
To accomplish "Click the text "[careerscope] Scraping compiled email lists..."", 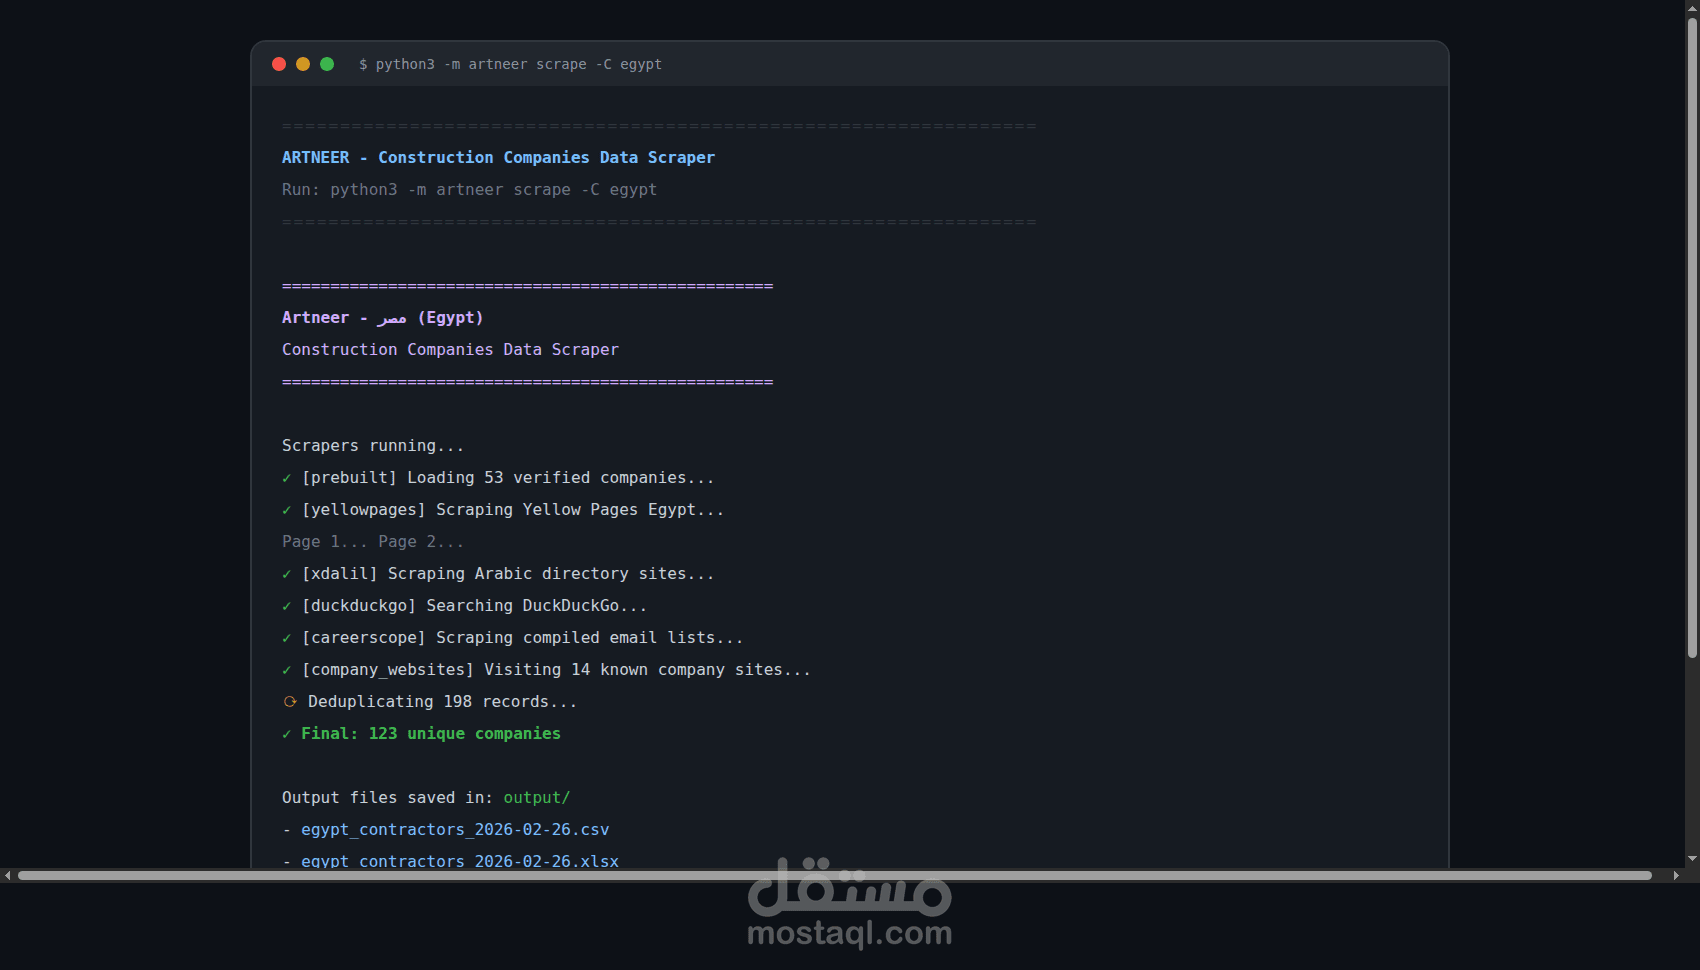I will (523, 638).
